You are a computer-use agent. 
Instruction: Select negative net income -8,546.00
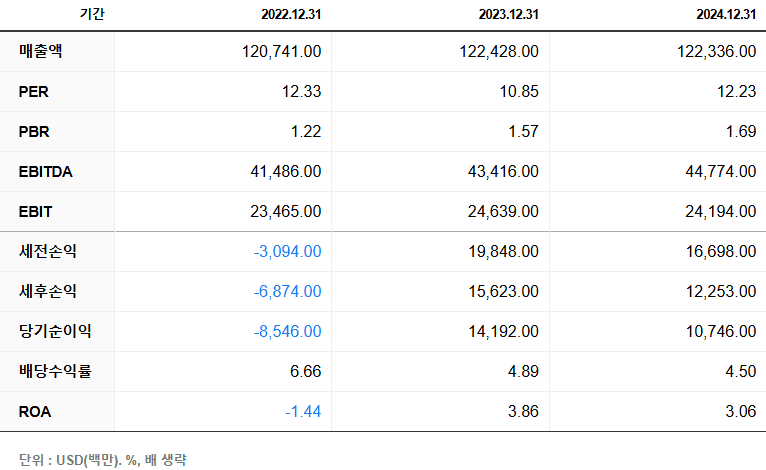coord(287,332)
